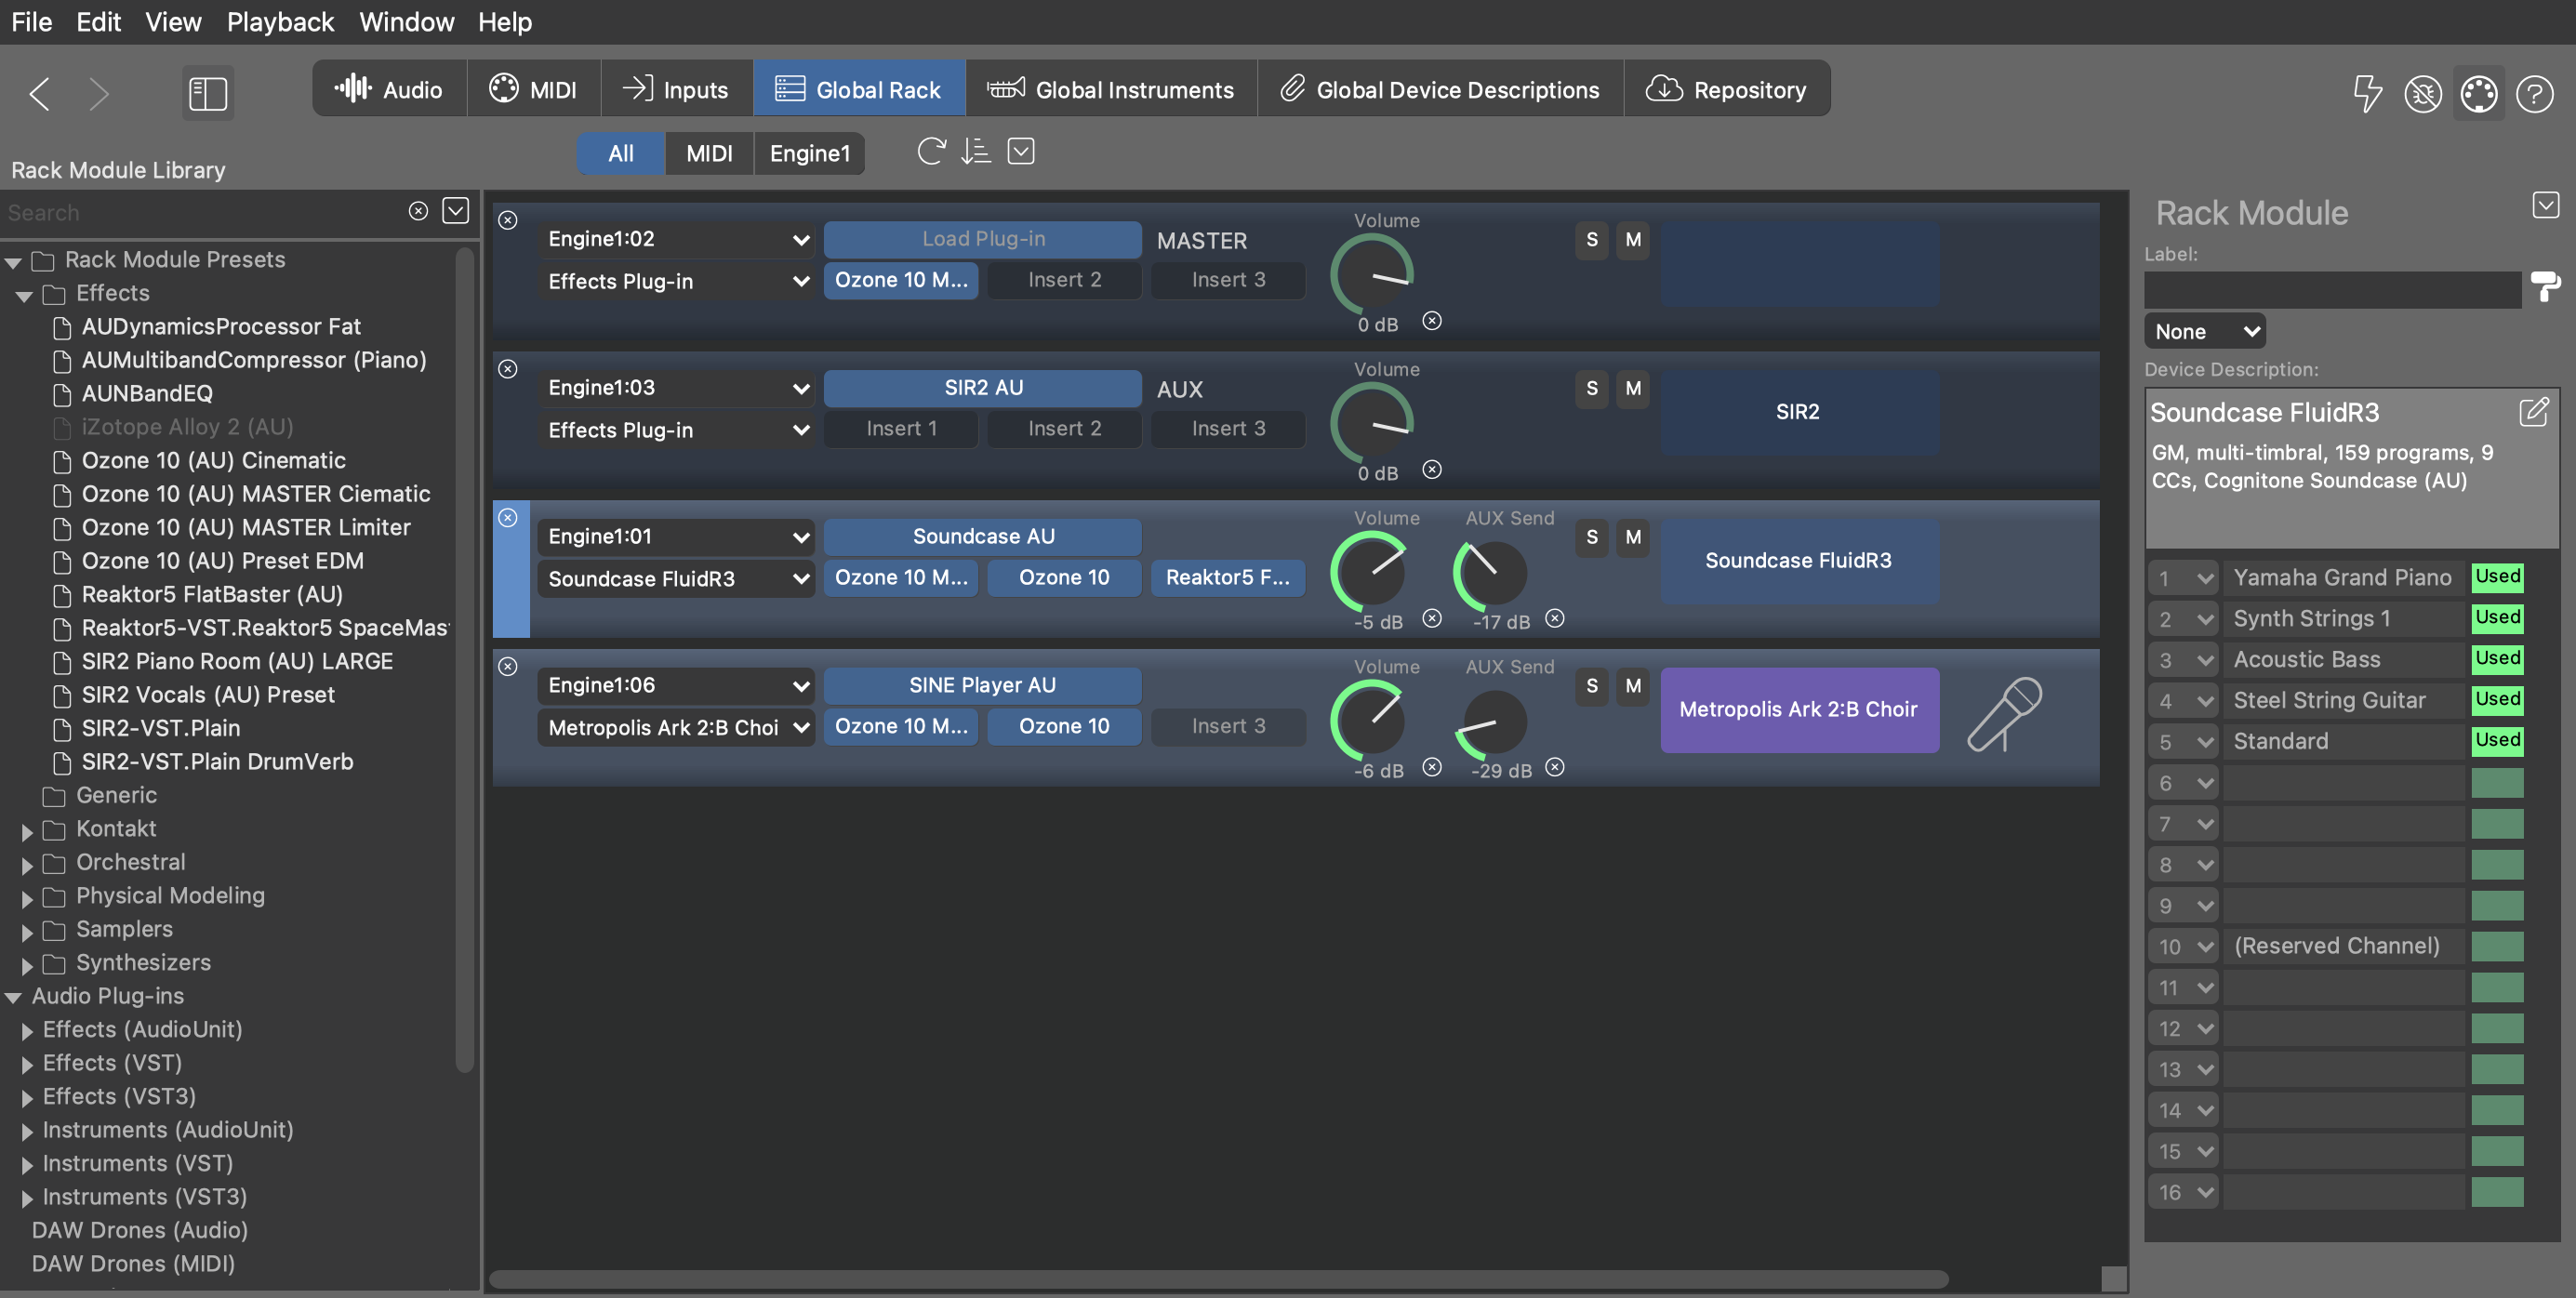Screen dimensions: 2576x1298
Task: Open channel 10 program dropdown
Action: point(2183,946)
